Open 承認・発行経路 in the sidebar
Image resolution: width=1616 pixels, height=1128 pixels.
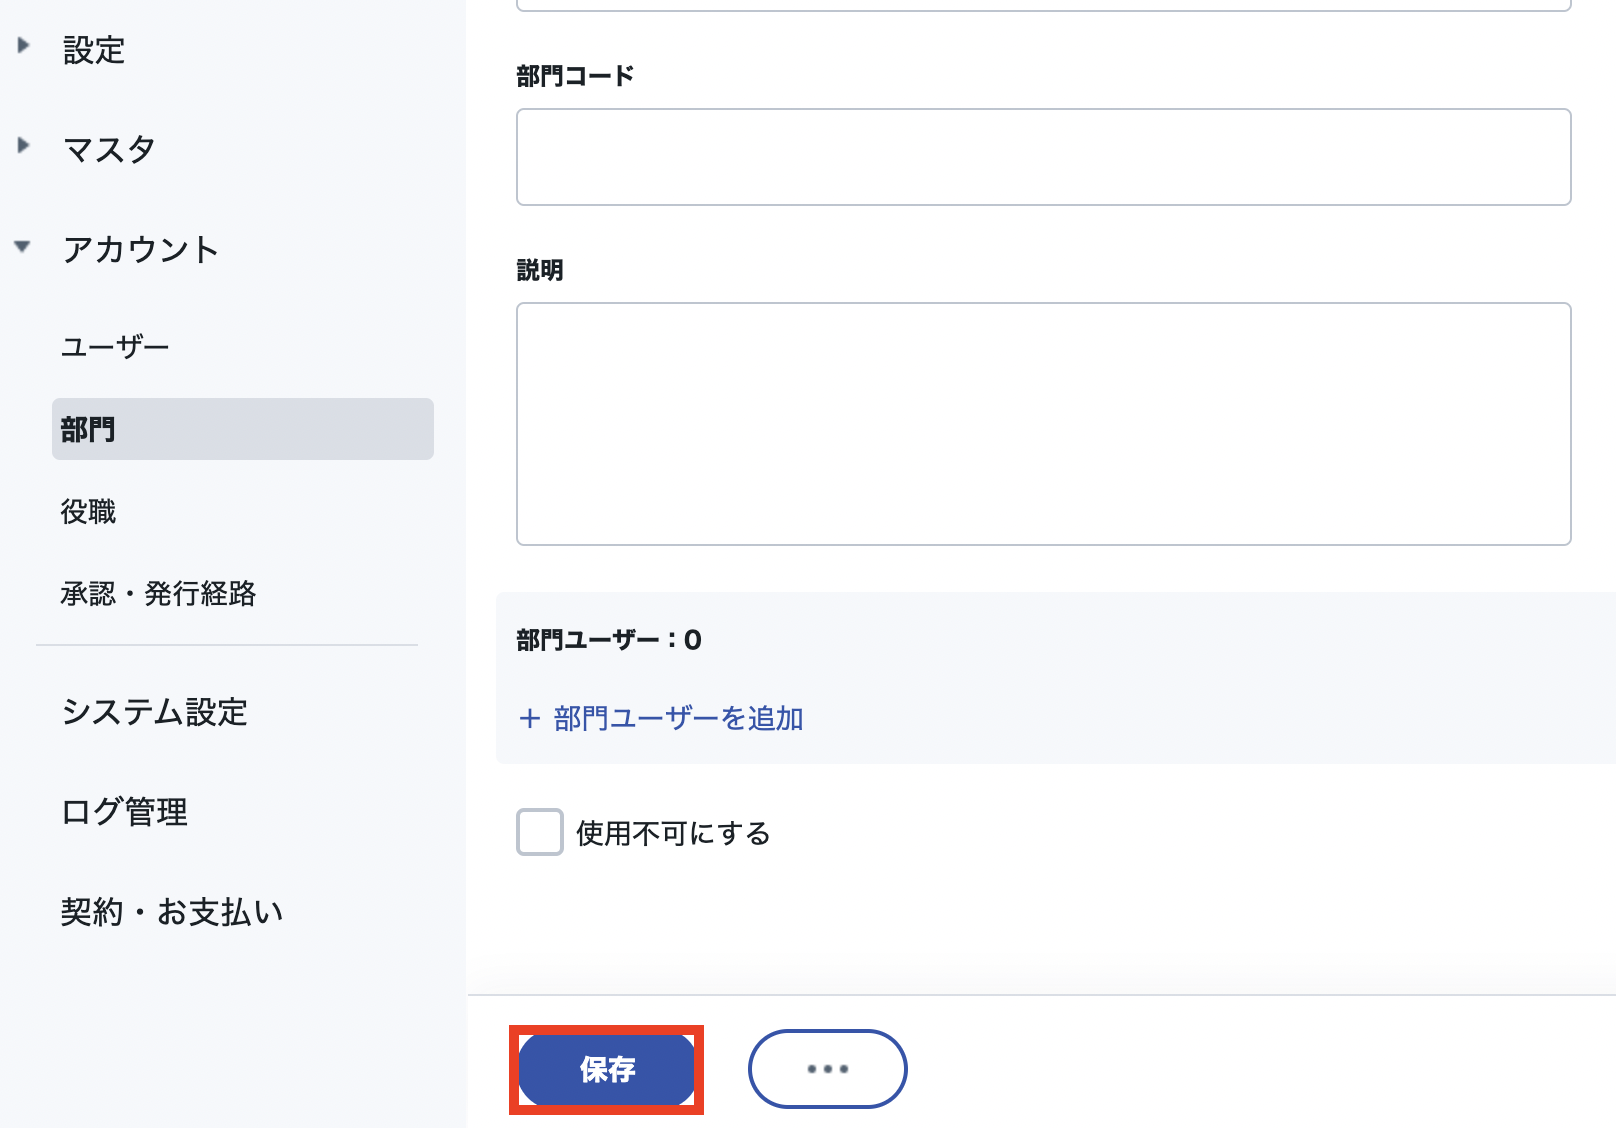pyautogui.click(x=158, y=594)
